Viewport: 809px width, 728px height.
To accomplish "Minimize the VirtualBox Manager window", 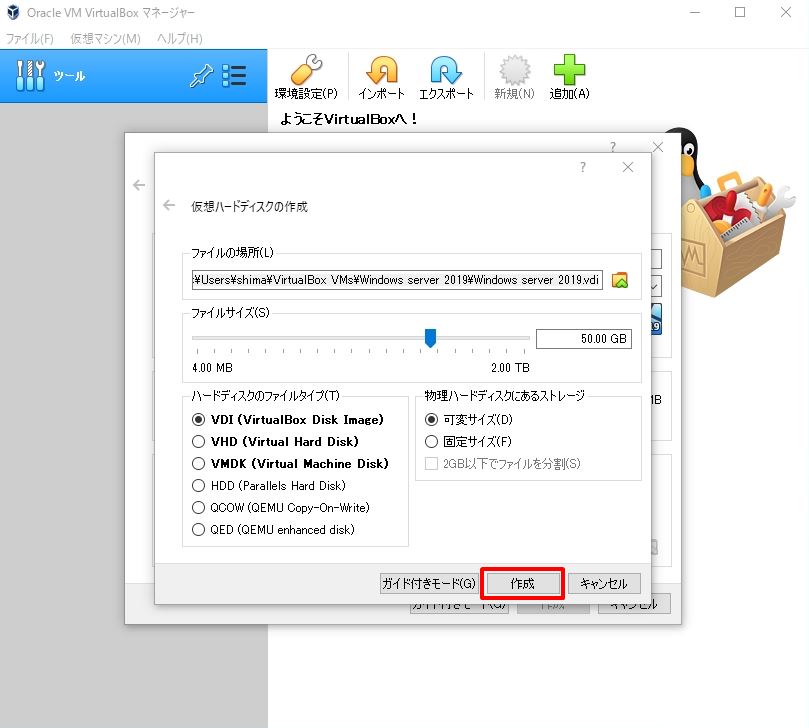I will point(695,12).
